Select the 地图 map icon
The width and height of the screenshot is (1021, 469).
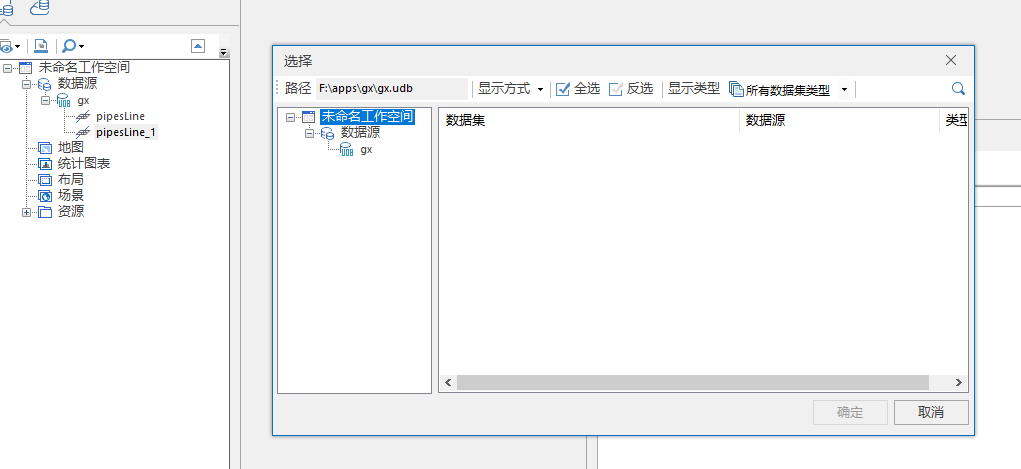tap(44, 148)
